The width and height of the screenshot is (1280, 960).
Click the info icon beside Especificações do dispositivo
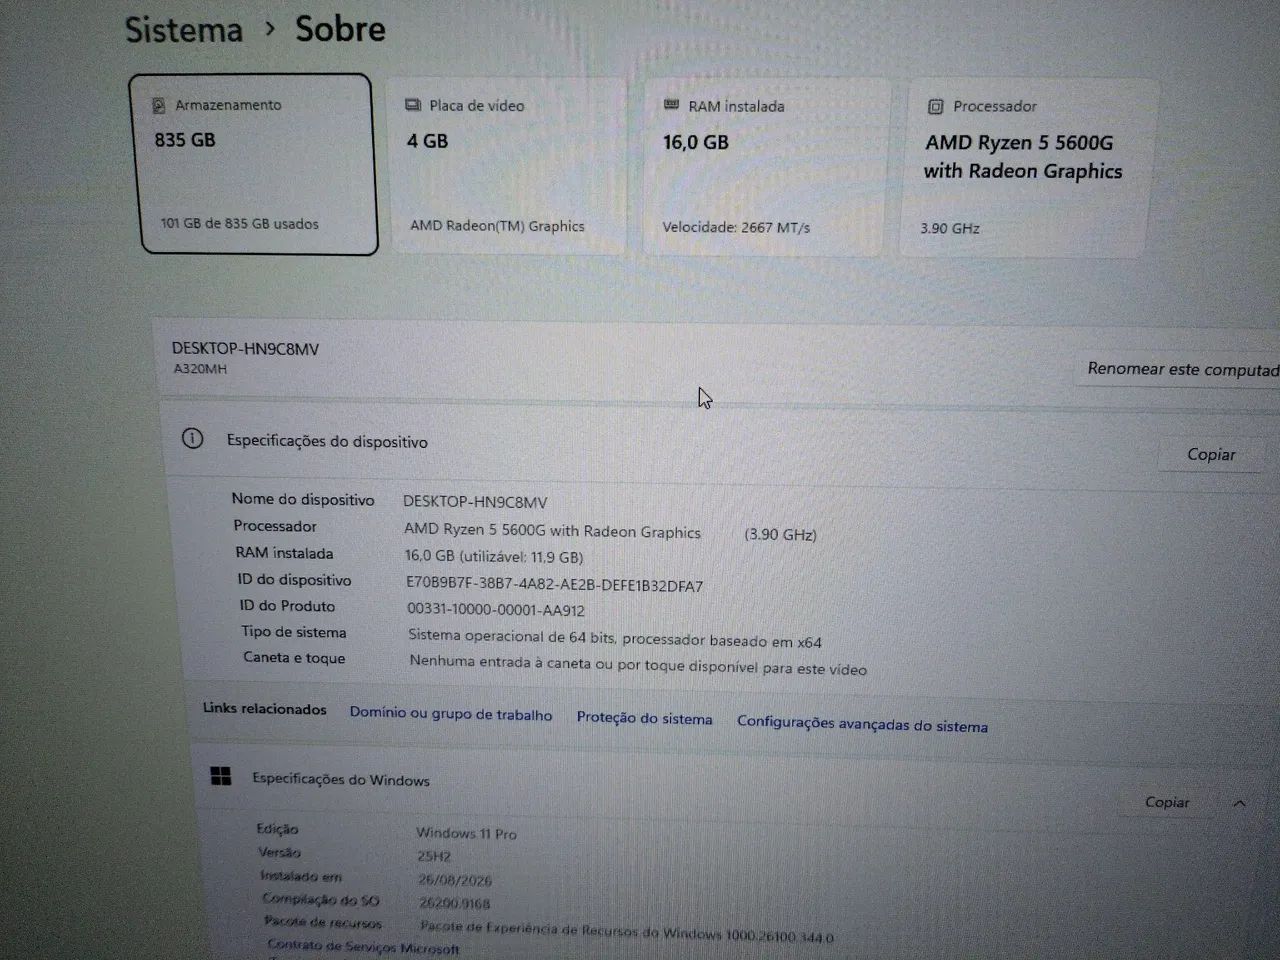pos(192,438)
